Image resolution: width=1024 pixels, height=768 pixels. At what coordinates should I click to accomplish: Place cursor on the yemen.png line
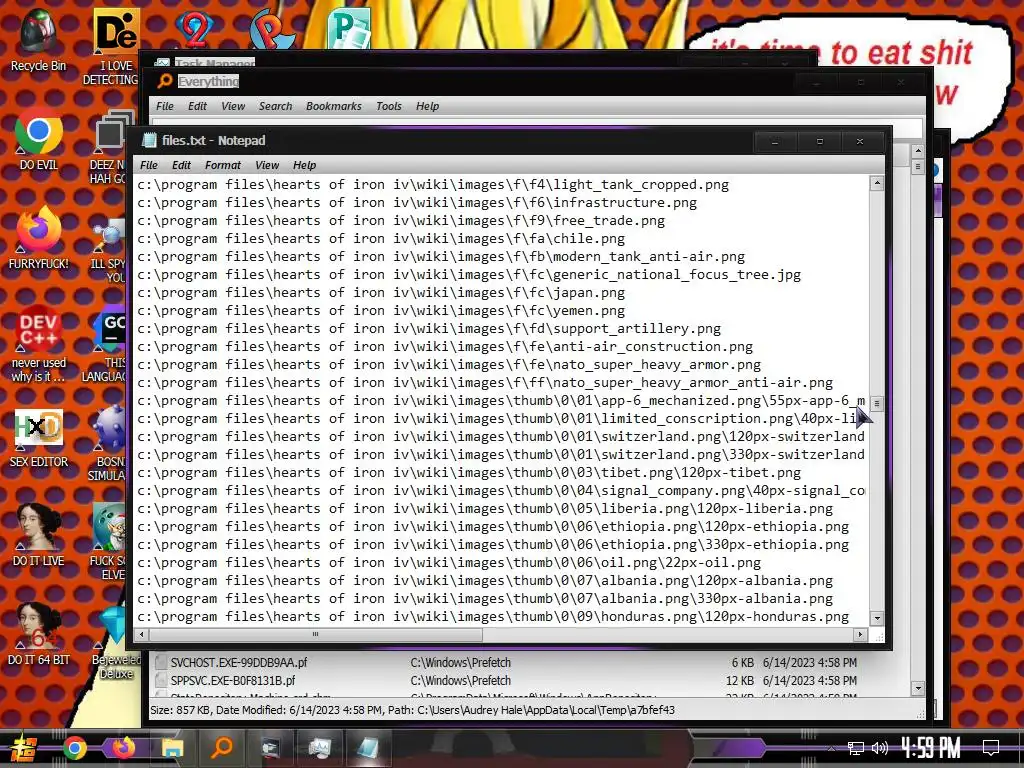pos(381,310)
